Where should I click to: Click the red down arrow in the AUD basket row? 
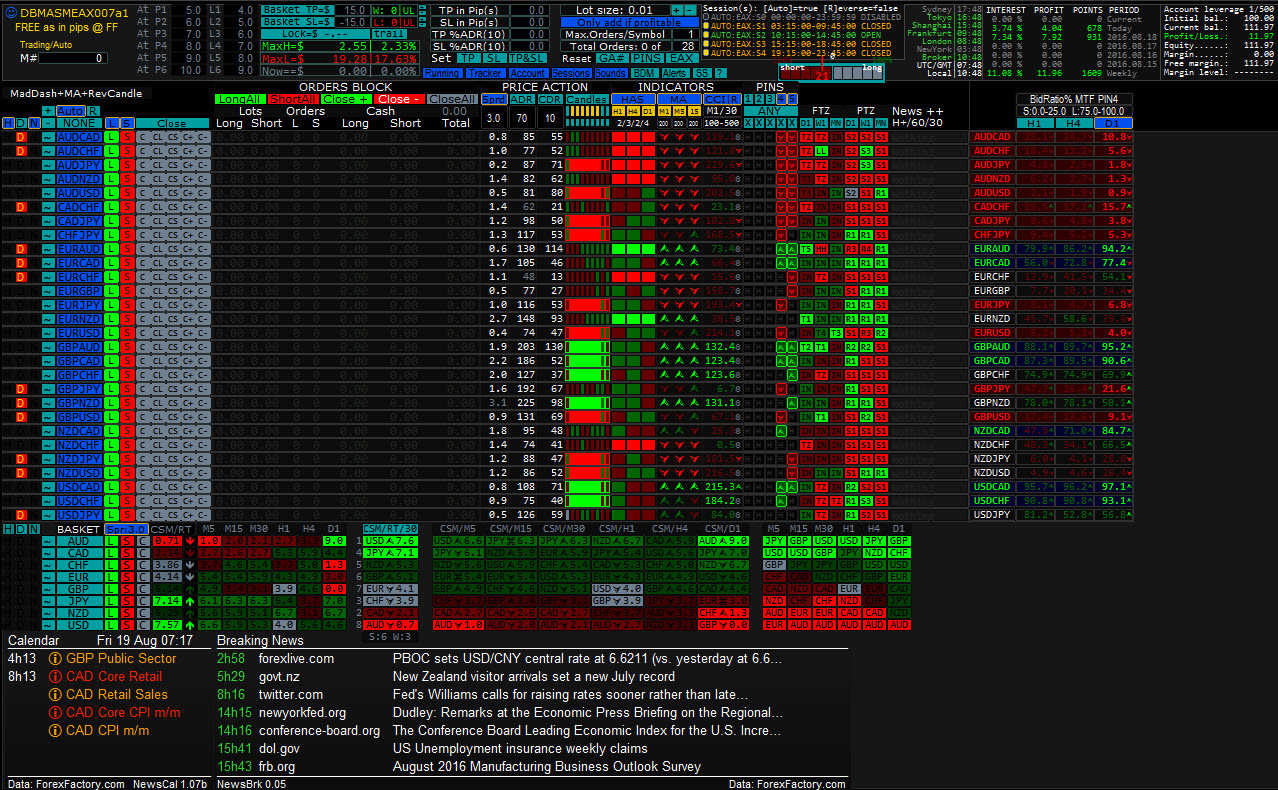coord(190,541)
